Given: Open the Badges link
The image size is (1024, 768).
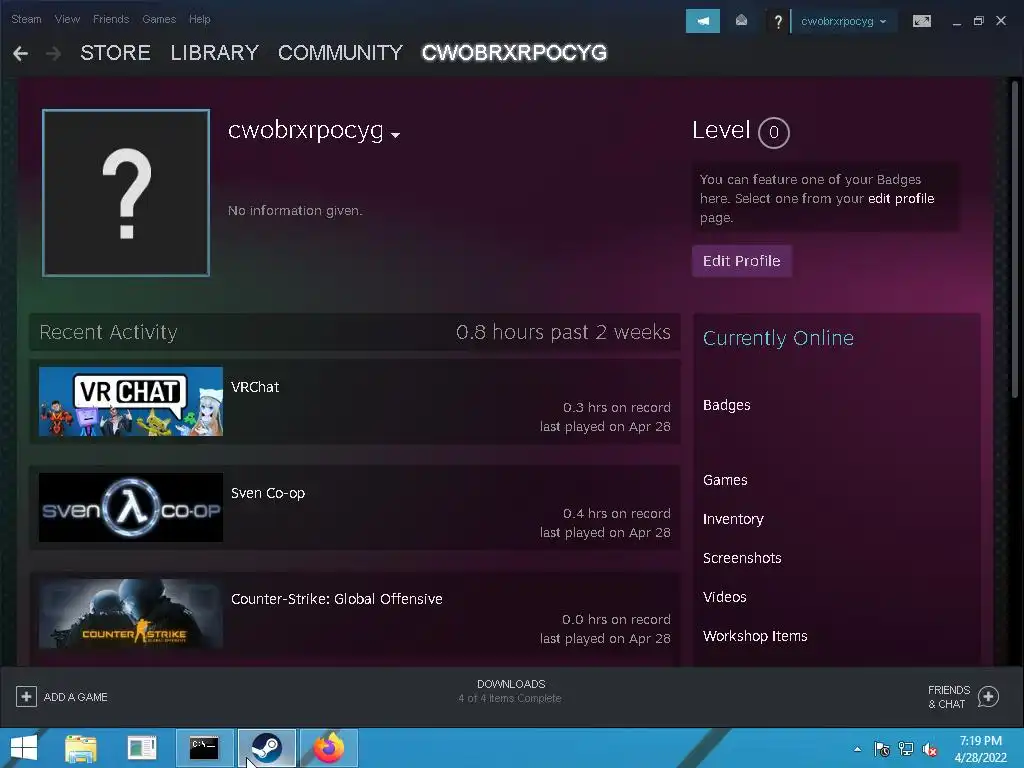Looking at the screenshot, I should click(727, 405).
